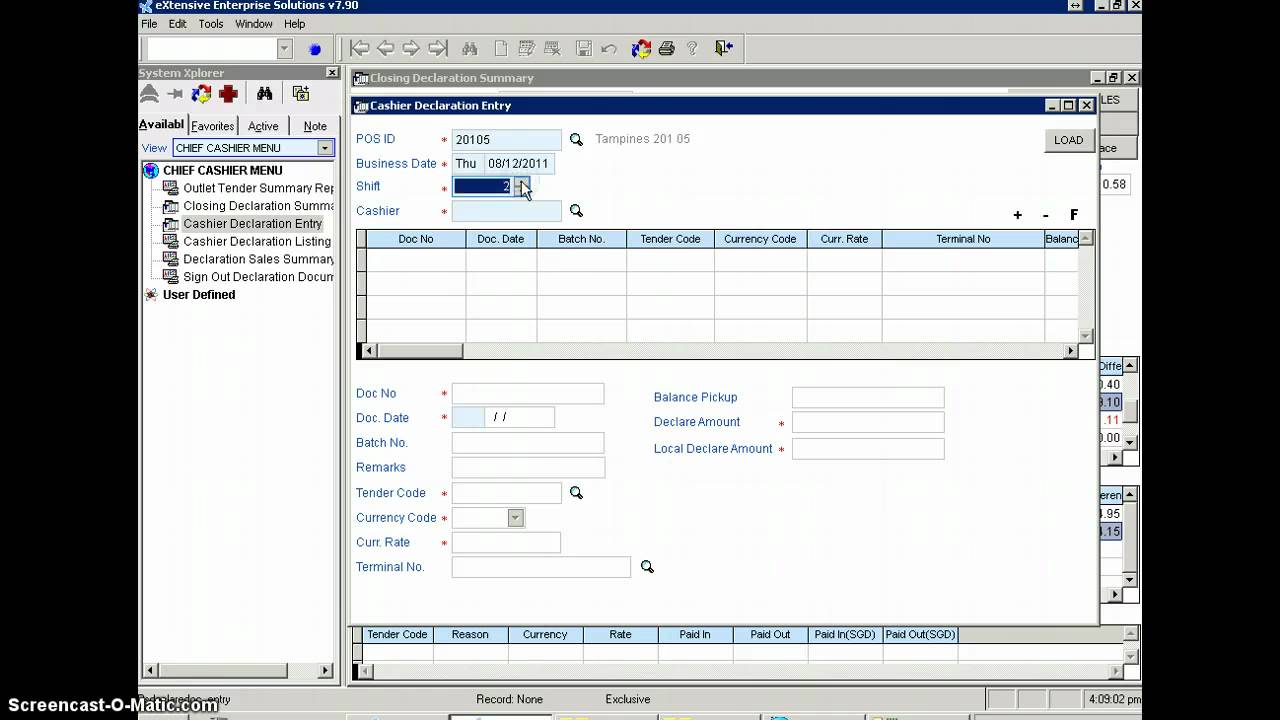This screenshot has width=1280, height=720.
Task: Open Closing Declaration Summary tree item
Action: click(258, 206)
